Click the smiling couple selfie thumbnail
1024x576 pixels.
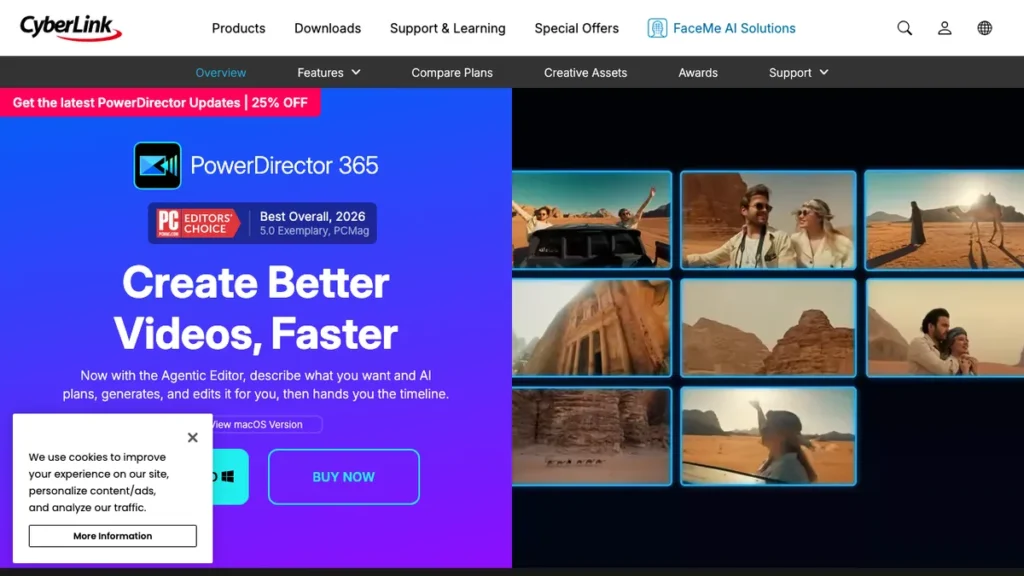pyautogui.click(x=768, y=219)
